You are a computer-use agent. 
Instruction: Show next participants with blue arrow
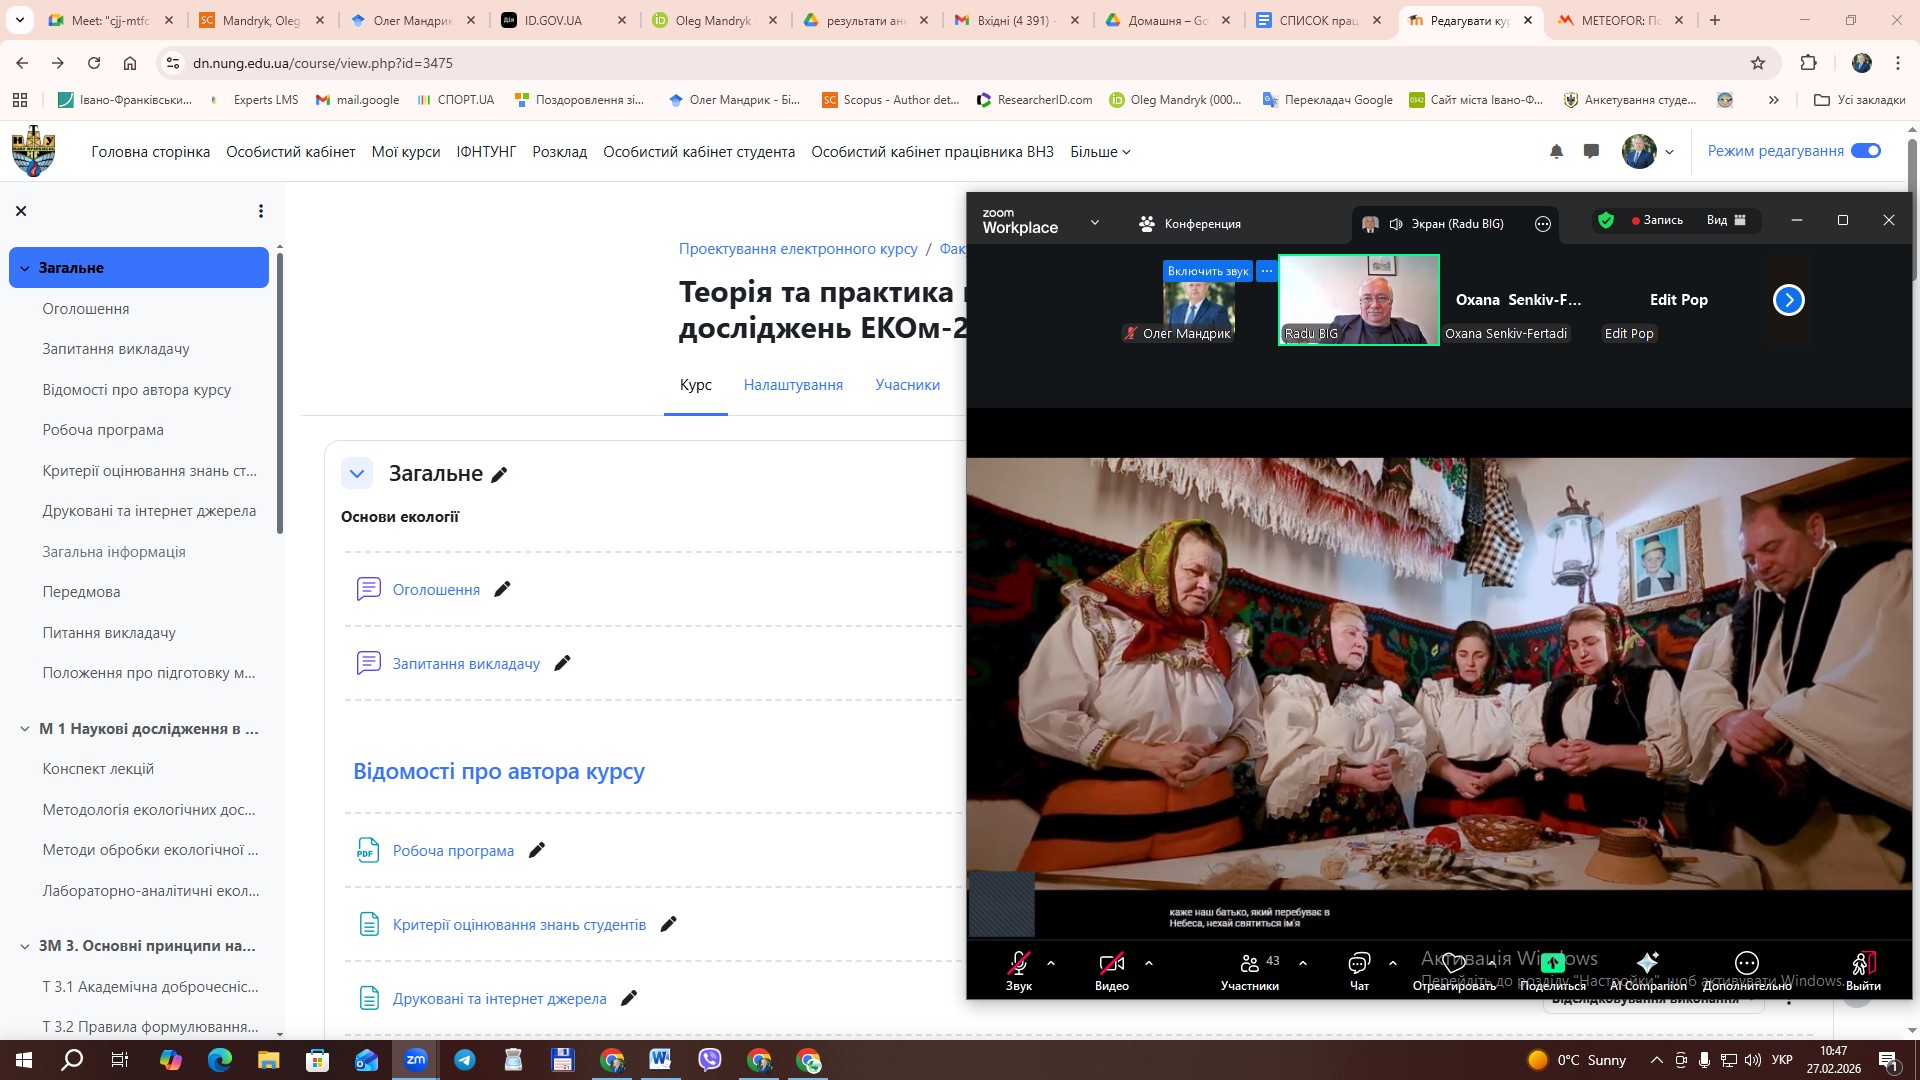(x=1788, y=300)
